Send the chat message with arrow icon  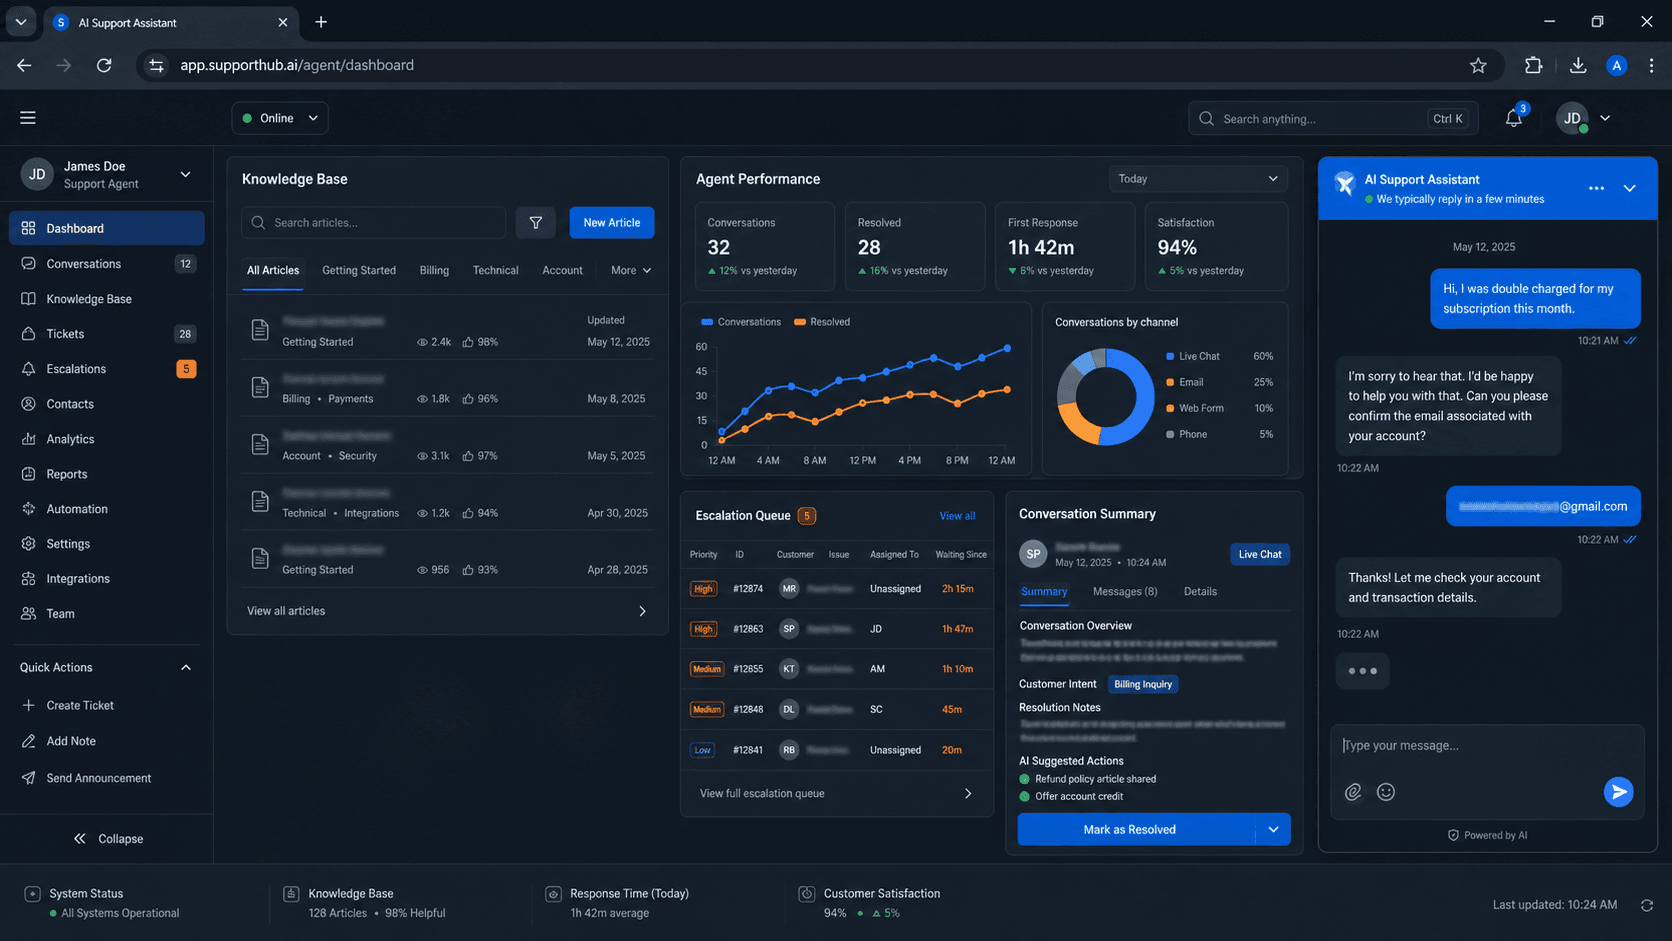[1618, 792]
